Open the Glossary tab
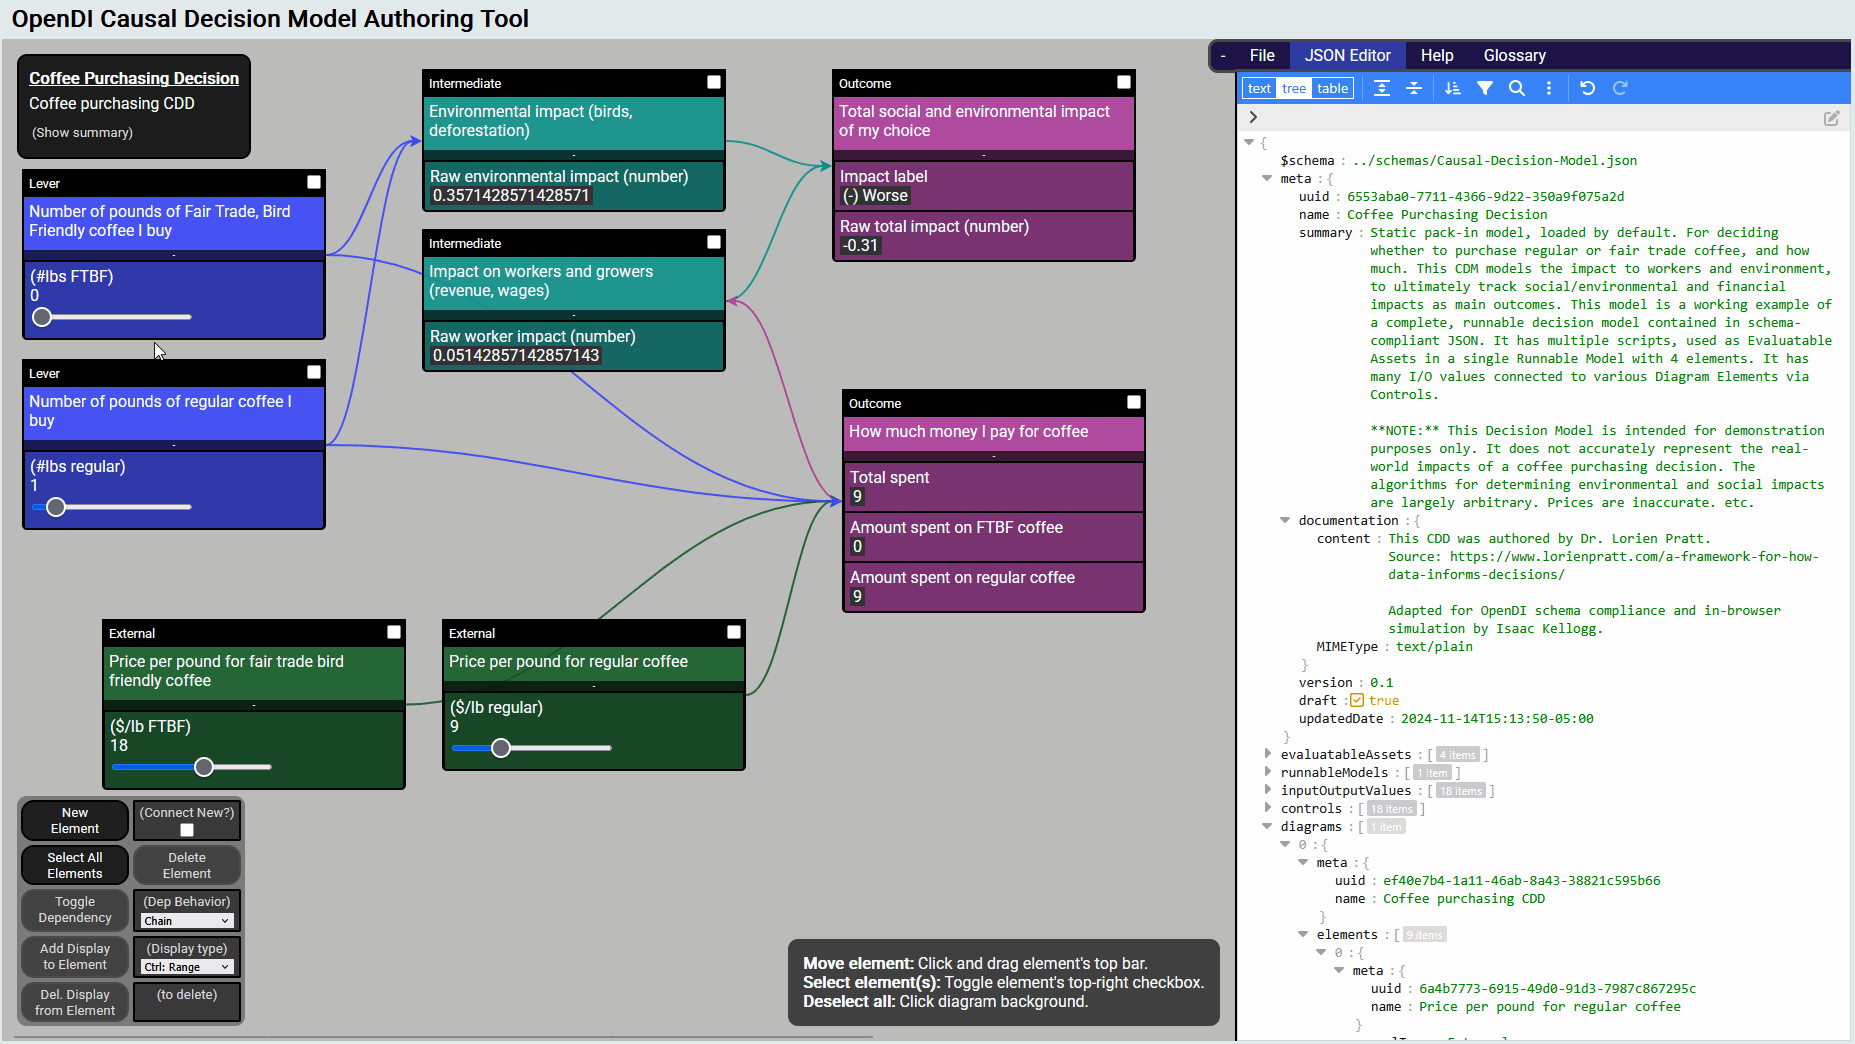This screenshot has height=1044, width=1855. pyautogui.click(x=1514, y=56)
